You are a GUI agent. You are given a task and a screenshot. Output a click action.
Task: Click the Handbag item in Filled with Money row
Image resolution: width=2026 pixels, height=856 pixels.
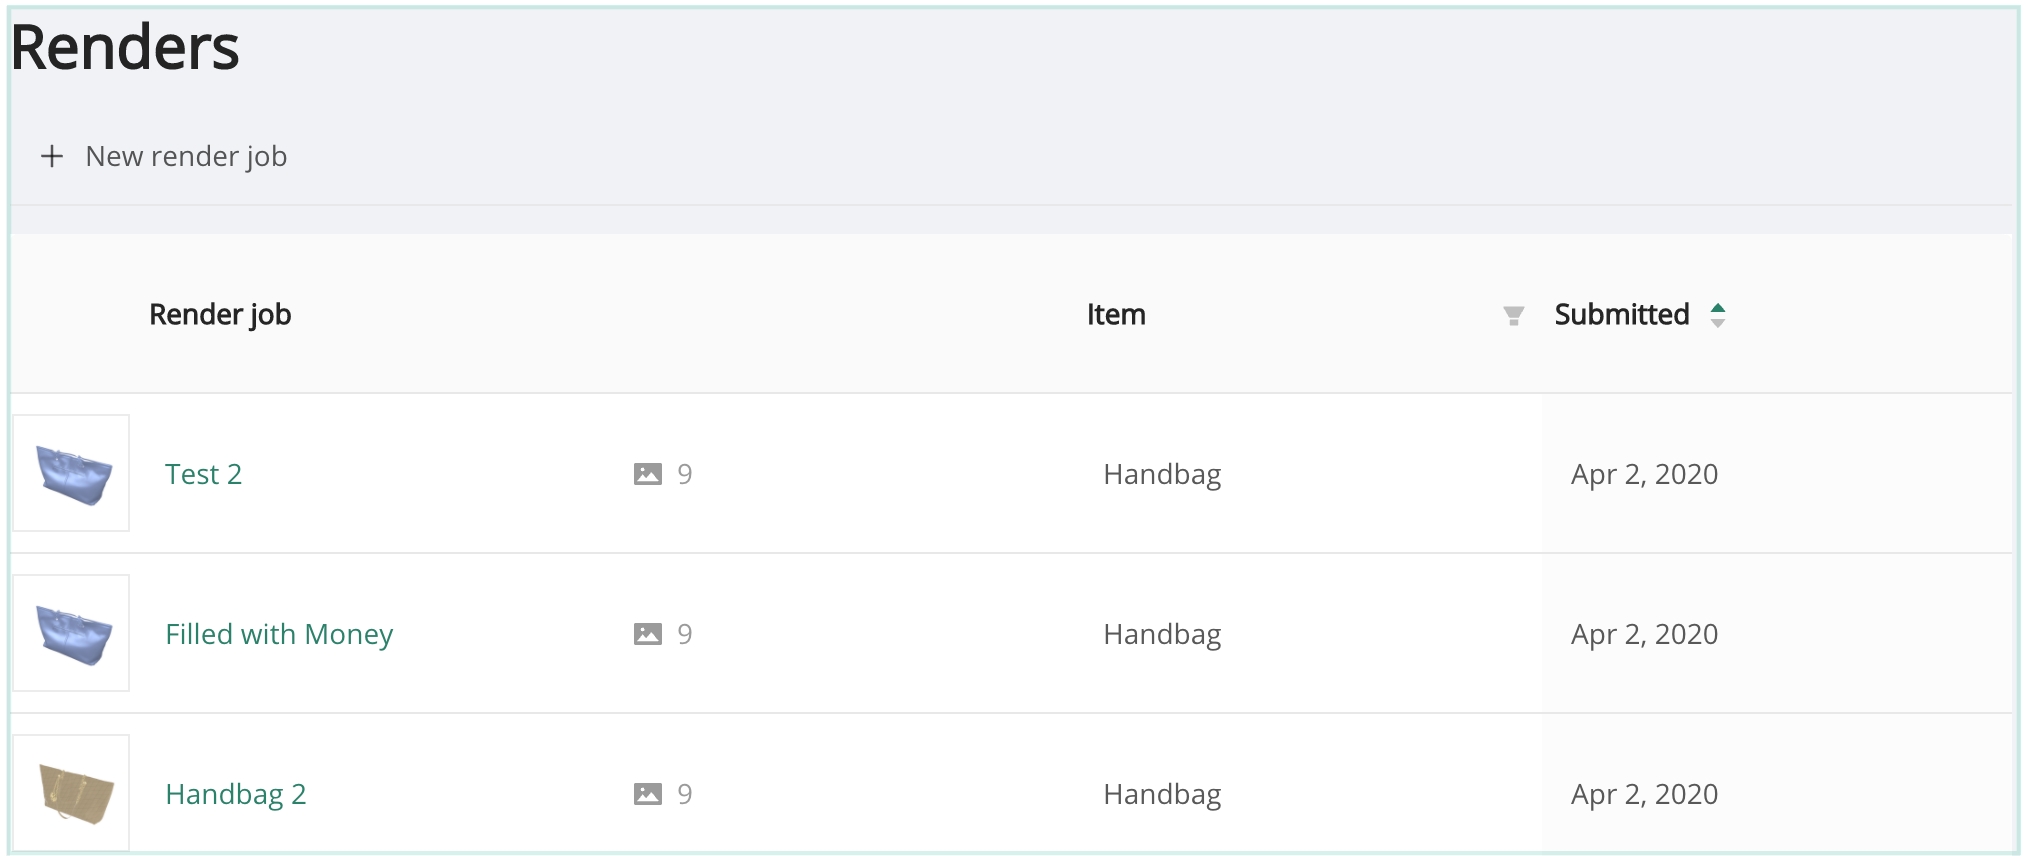click(x=1162, y=634)
